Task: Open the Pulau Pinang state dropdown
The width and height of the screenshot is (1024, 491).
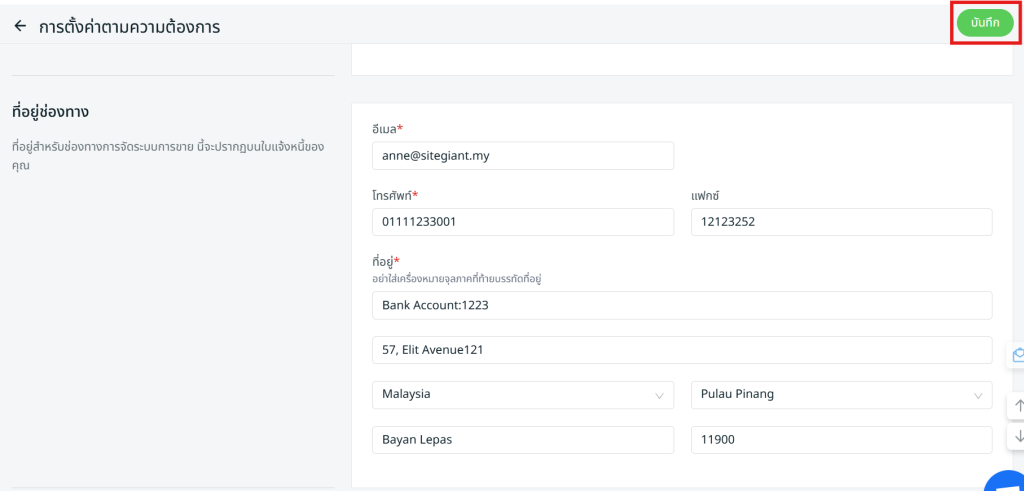Action: 840,395
